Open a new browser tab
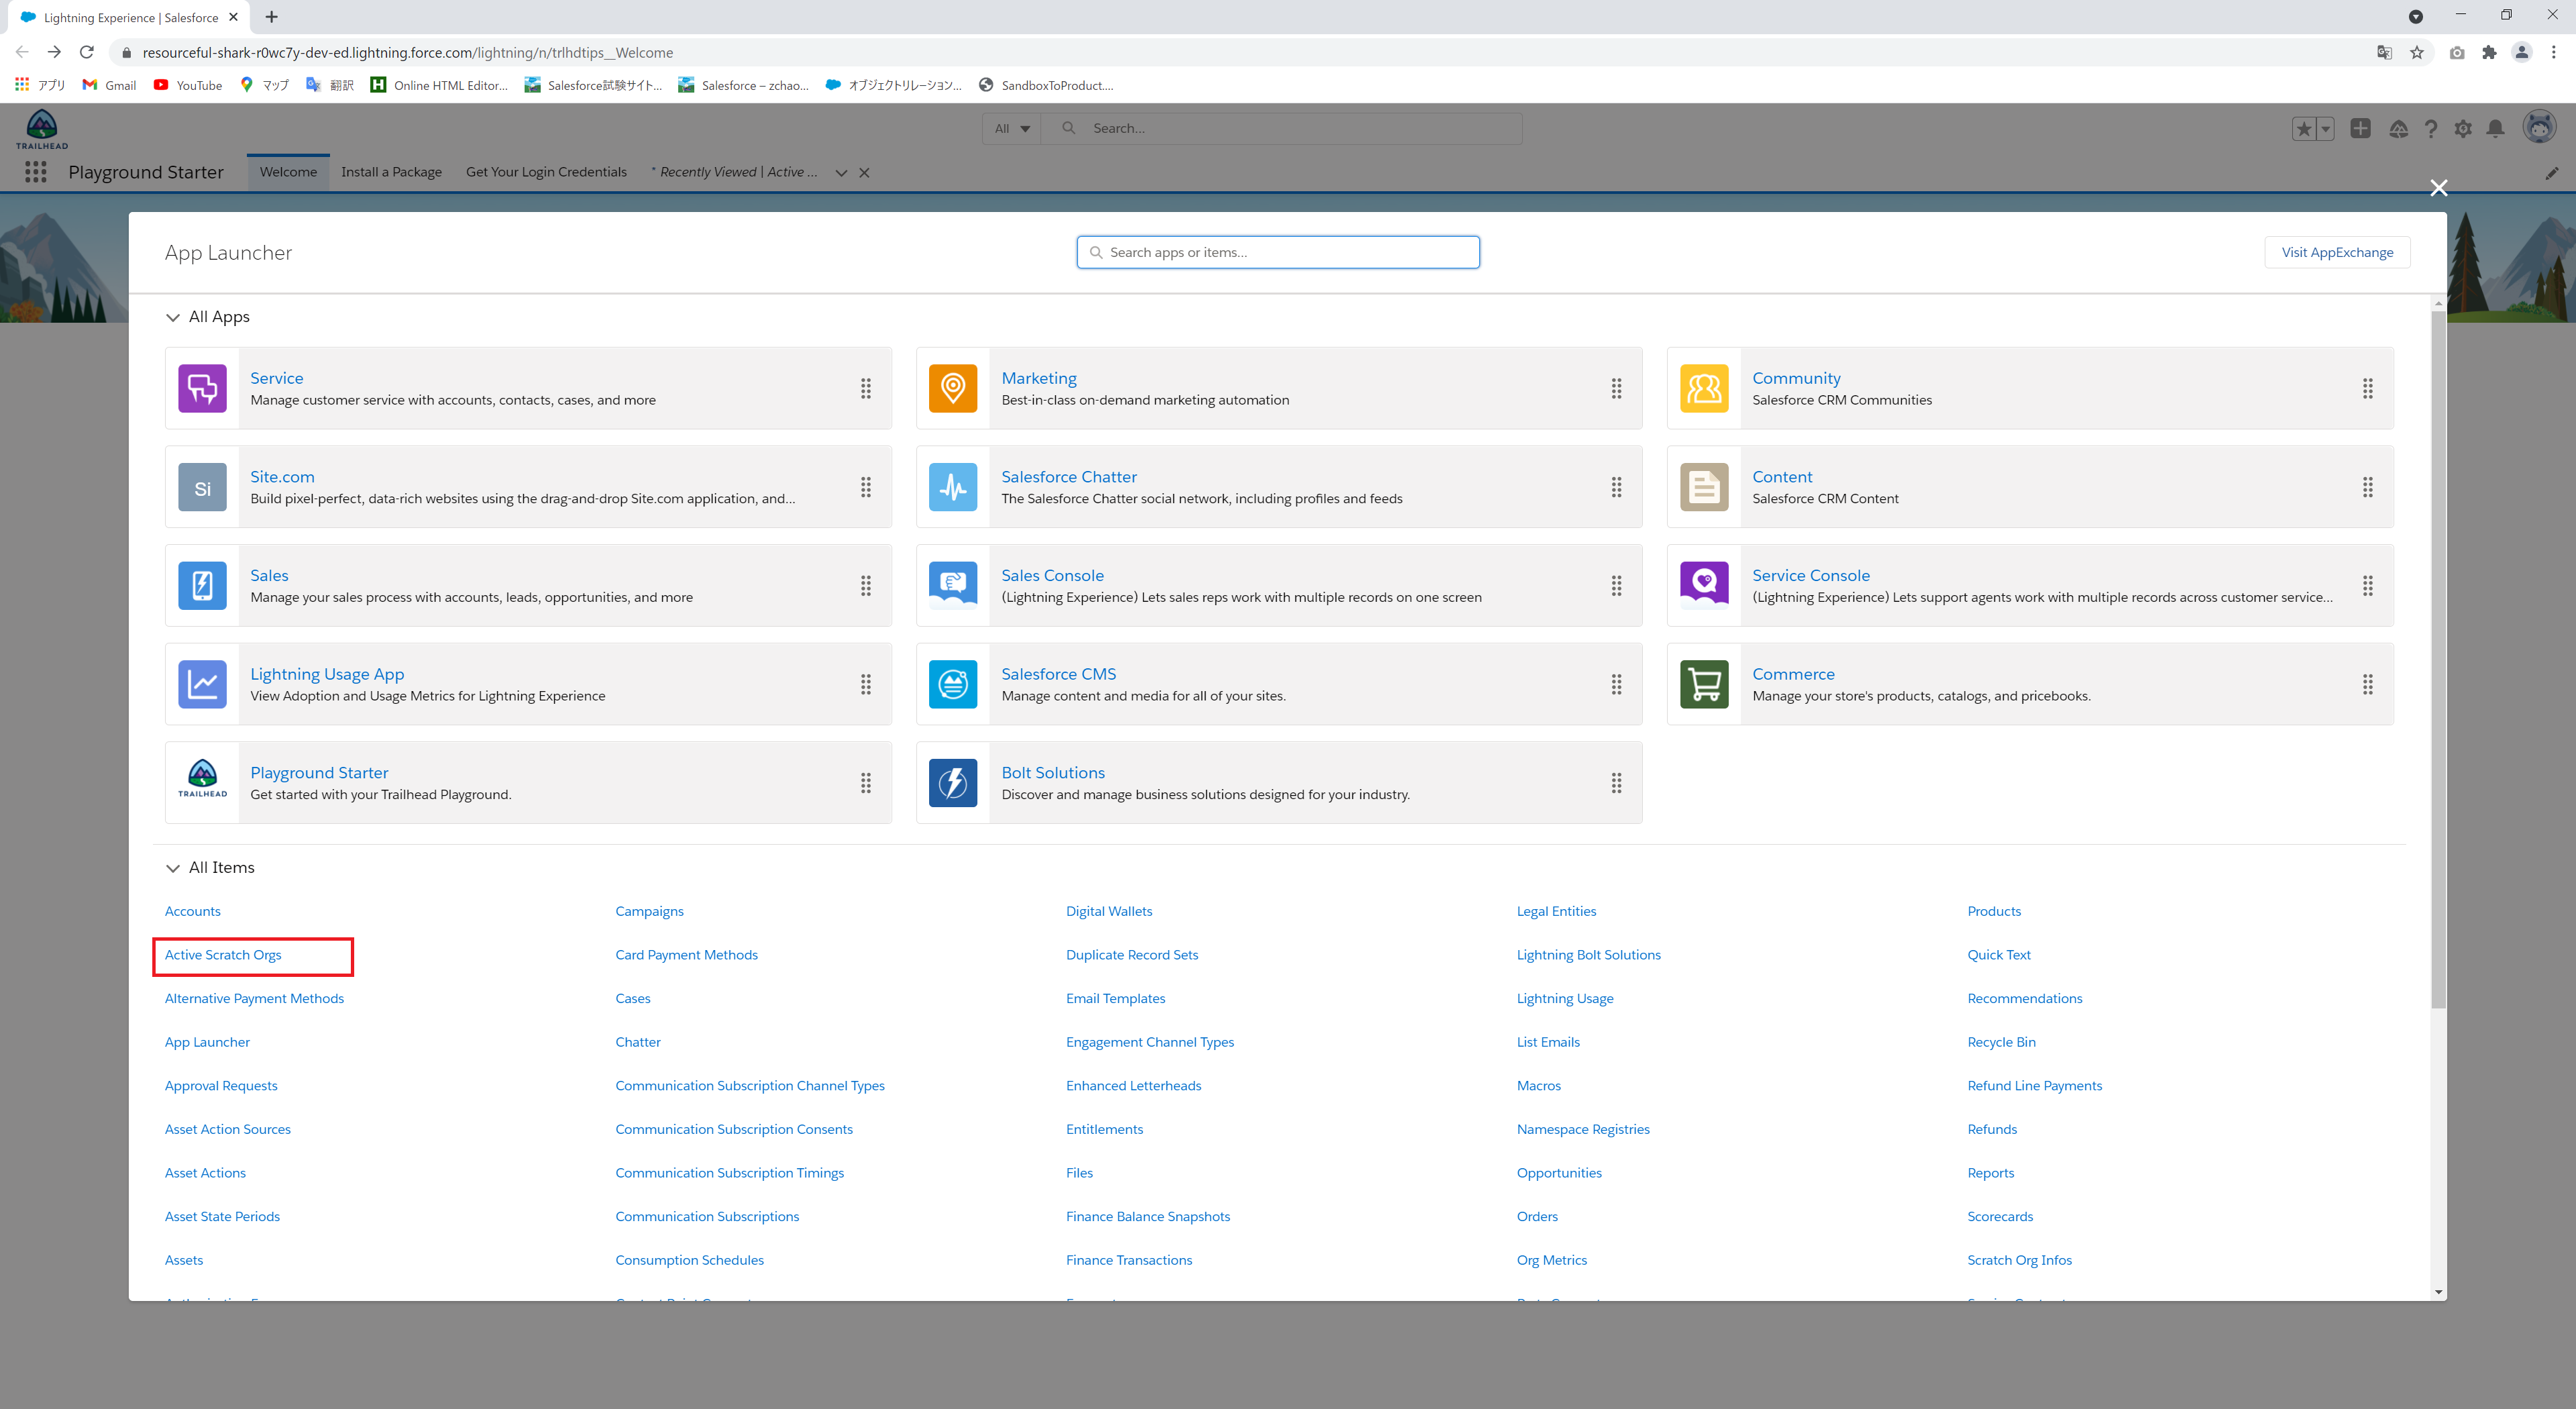Image resolution: width=2576 pixels, height=1409 pixels. tap(271, 17)
